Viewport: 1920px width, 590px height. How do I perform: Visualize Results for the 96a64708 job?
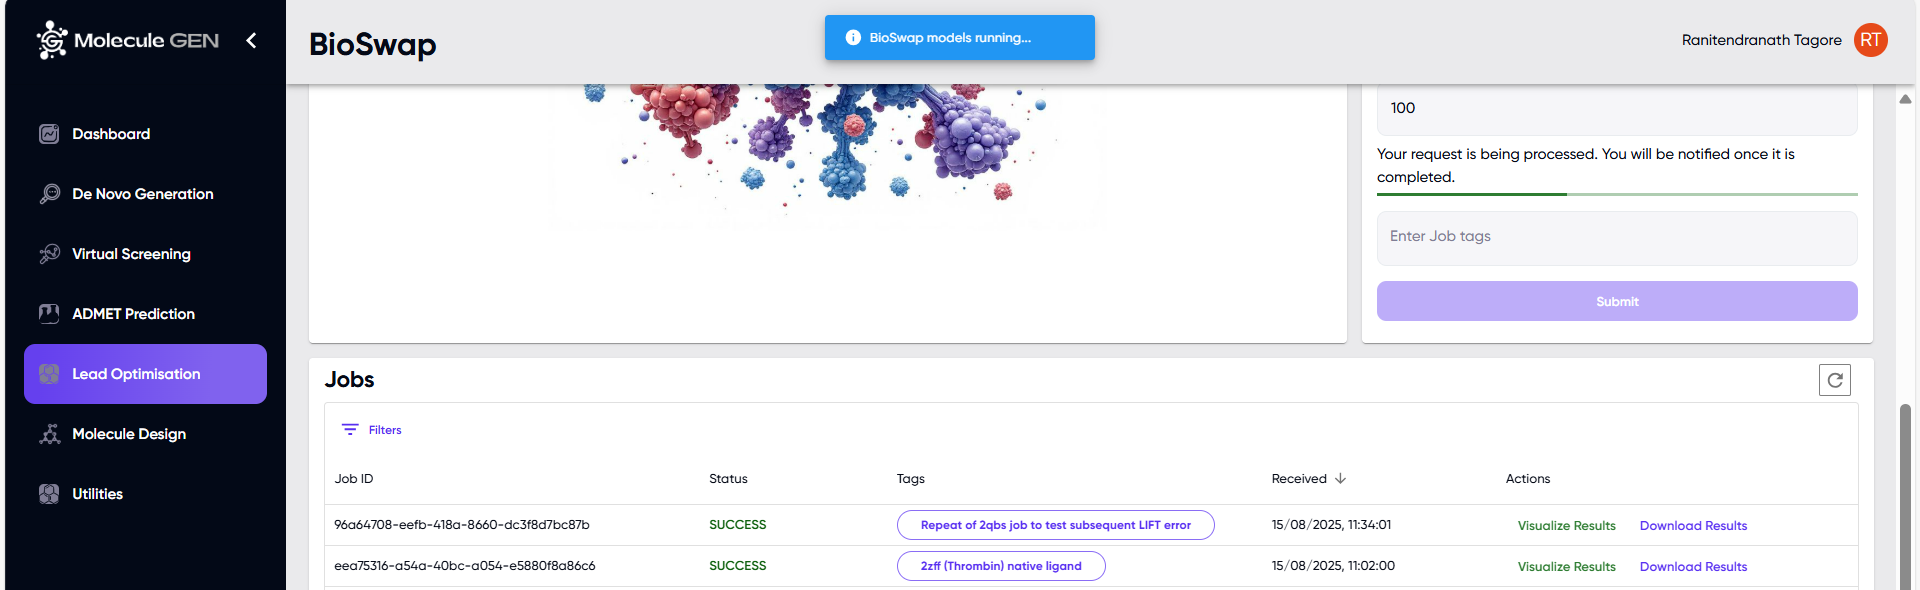click(x=1566, y=526)
